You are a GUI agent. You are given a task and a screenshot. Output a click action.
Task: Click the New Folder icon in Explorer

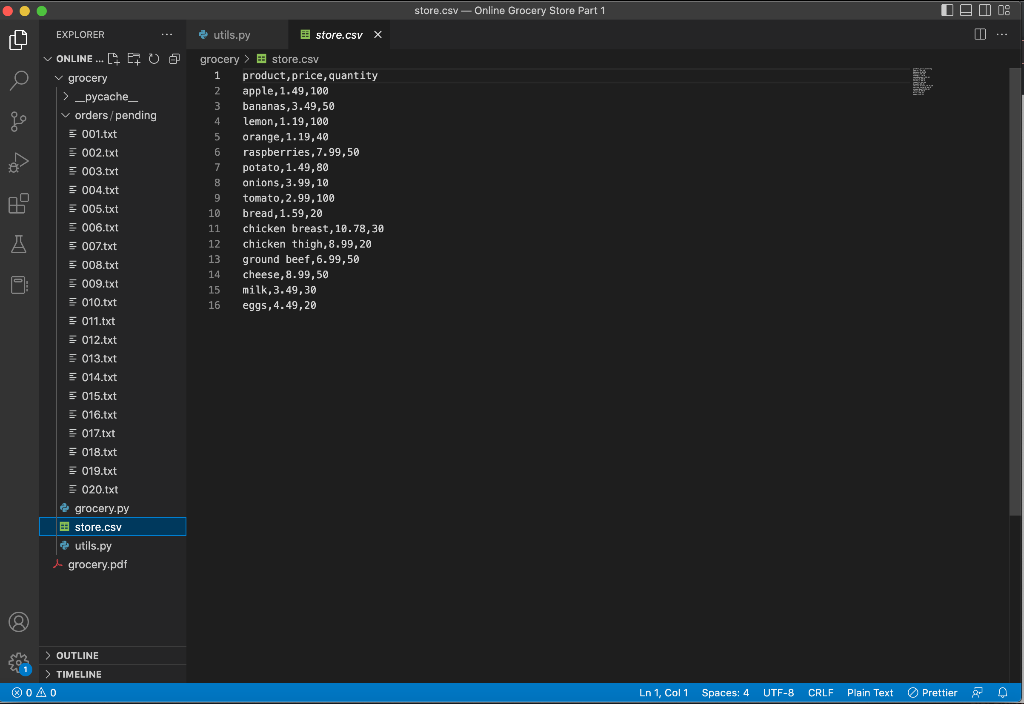(x=133, y=59)
